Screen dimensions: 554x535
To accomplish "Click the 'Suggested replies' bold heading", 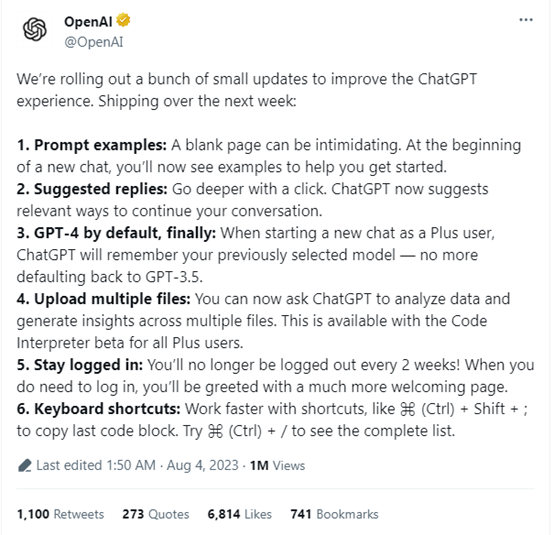I will [x=92, y=189].
